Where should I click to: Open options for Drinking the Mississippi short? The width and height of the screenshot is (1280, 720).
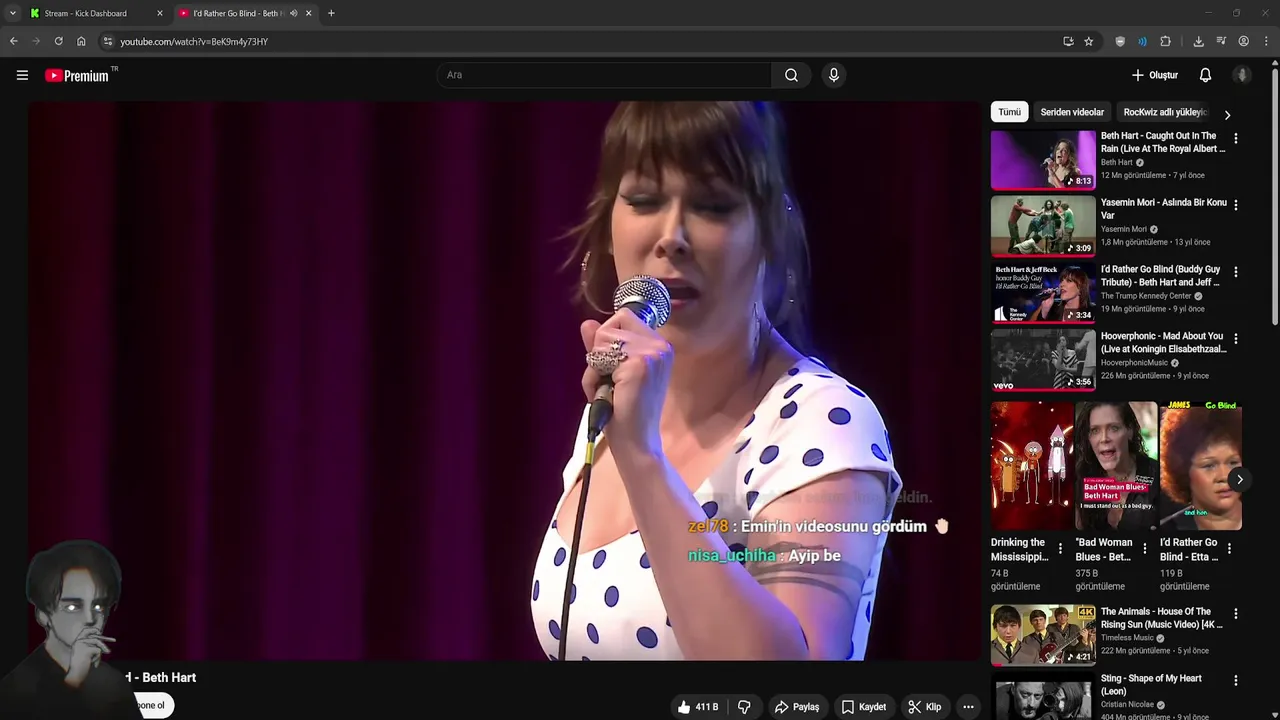[x=1060, y=549]
